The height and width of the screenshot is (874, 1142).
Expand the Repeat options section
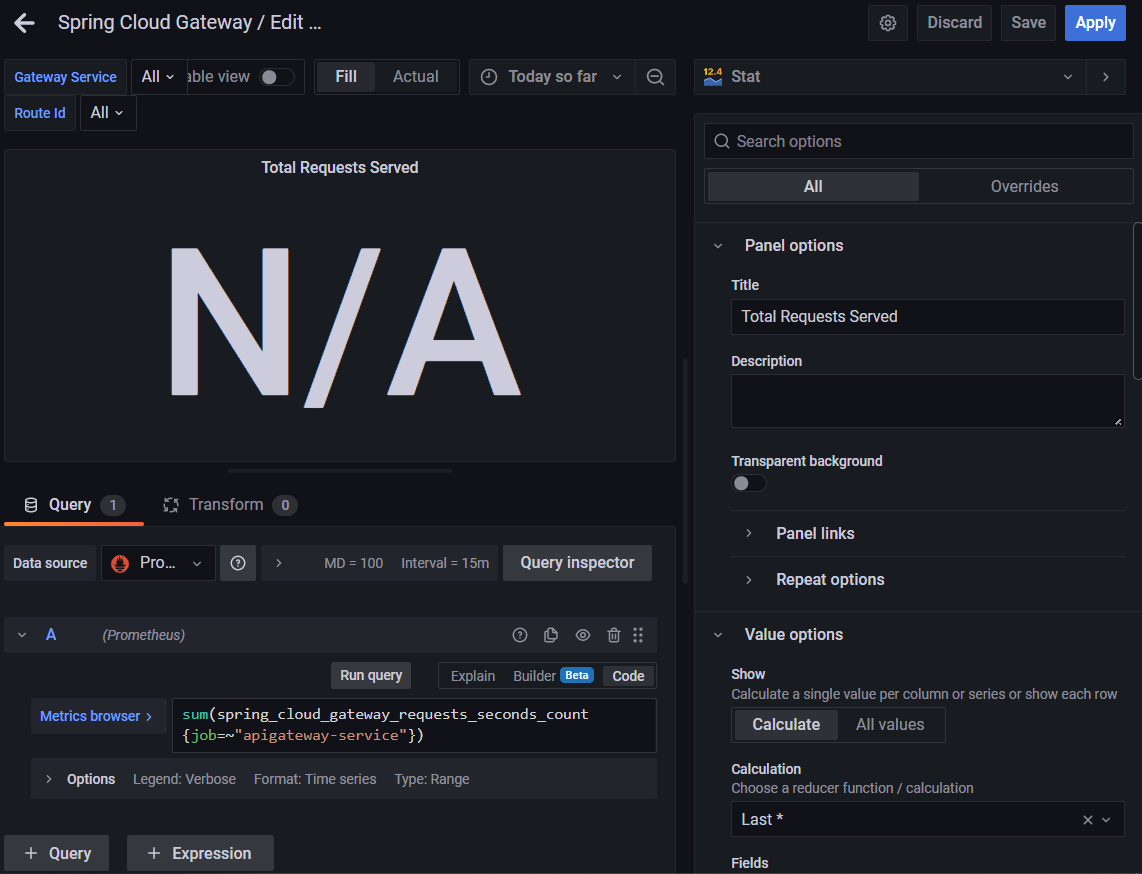[749, 580]
